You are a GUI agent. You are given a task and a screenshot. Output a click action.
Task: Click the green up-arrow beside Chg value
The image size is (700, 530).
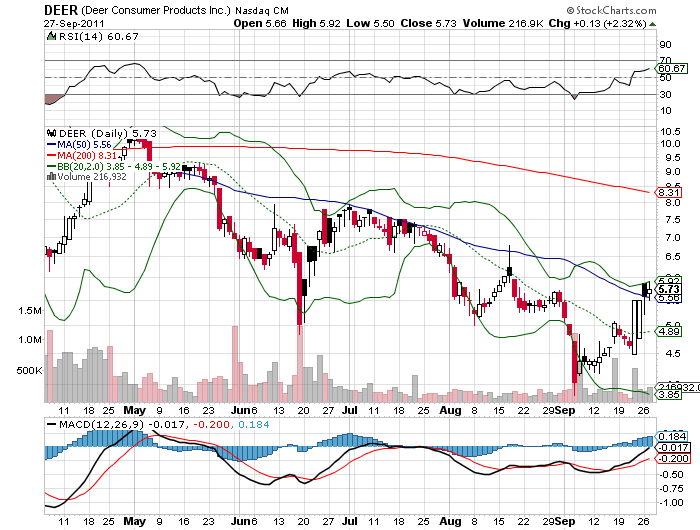pyautogui.click(x=653, y=24)
